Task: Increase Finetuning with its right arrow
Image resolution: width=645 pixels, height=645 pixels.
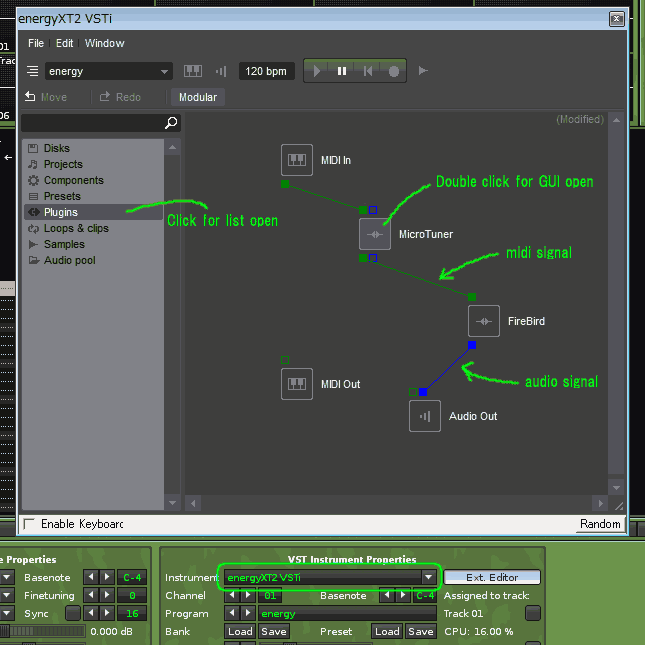Action: tap(107, 595)
